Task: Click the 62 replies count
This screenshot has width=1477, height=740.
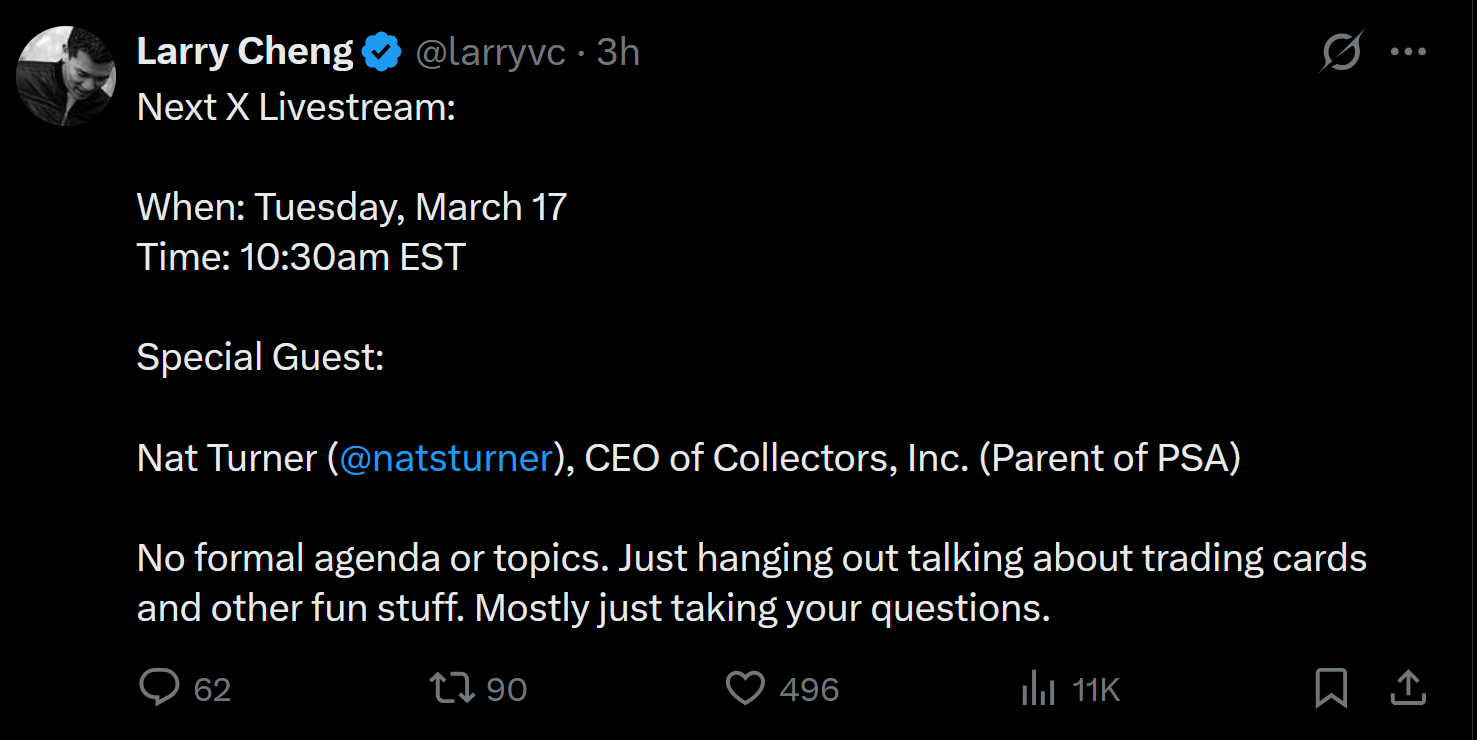Action: coord(212,690)
